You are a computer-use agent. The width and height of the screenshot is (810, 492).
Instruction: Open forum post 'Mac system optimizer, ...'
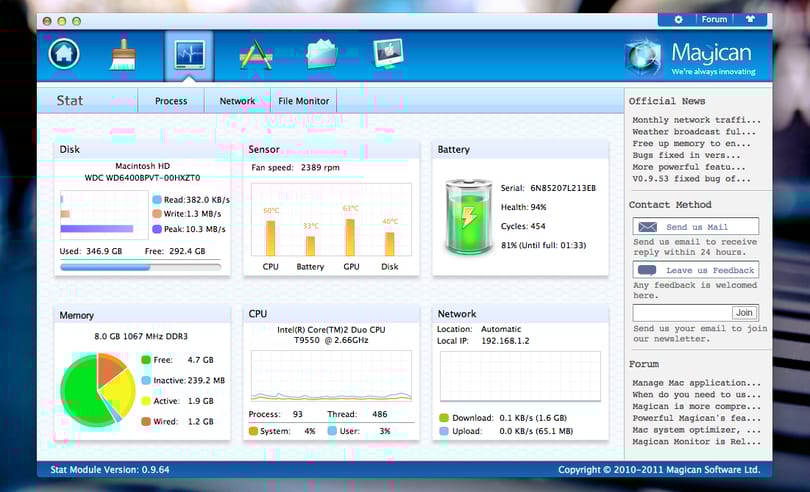click(696, 430)
